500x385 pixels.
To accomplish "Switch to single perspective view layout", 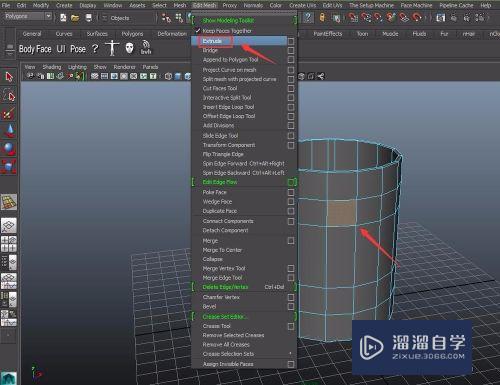I will [9, 226].
